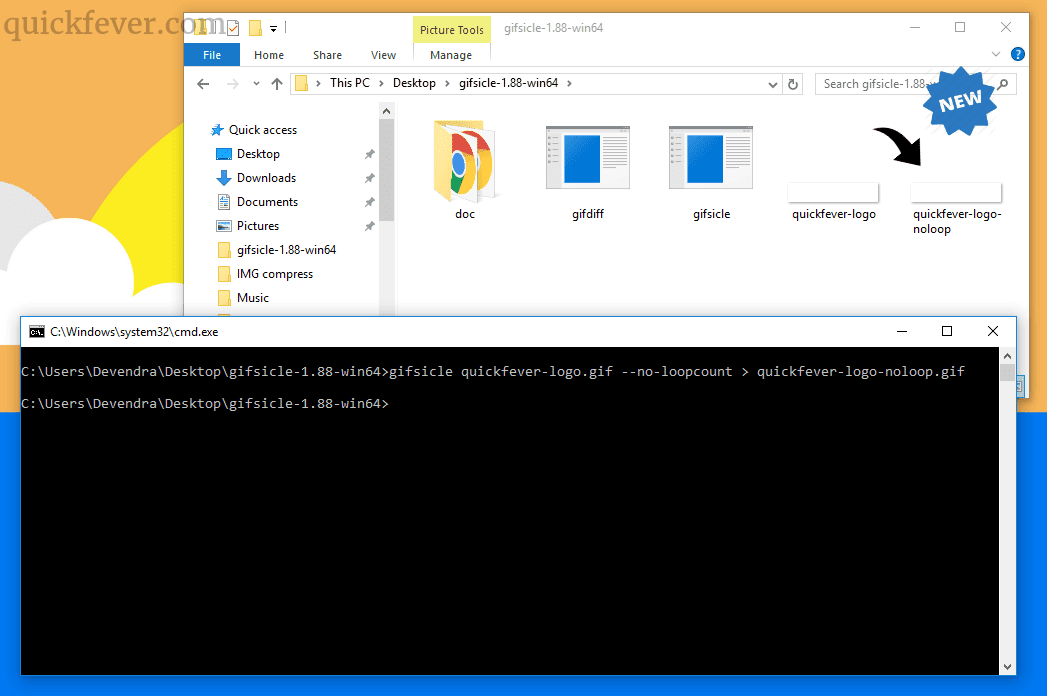Expand the chevron after Desktop breadcrumb
The height and width of the screenshot is (696, 1047).
pyautogui.click(x=447, y=83)
